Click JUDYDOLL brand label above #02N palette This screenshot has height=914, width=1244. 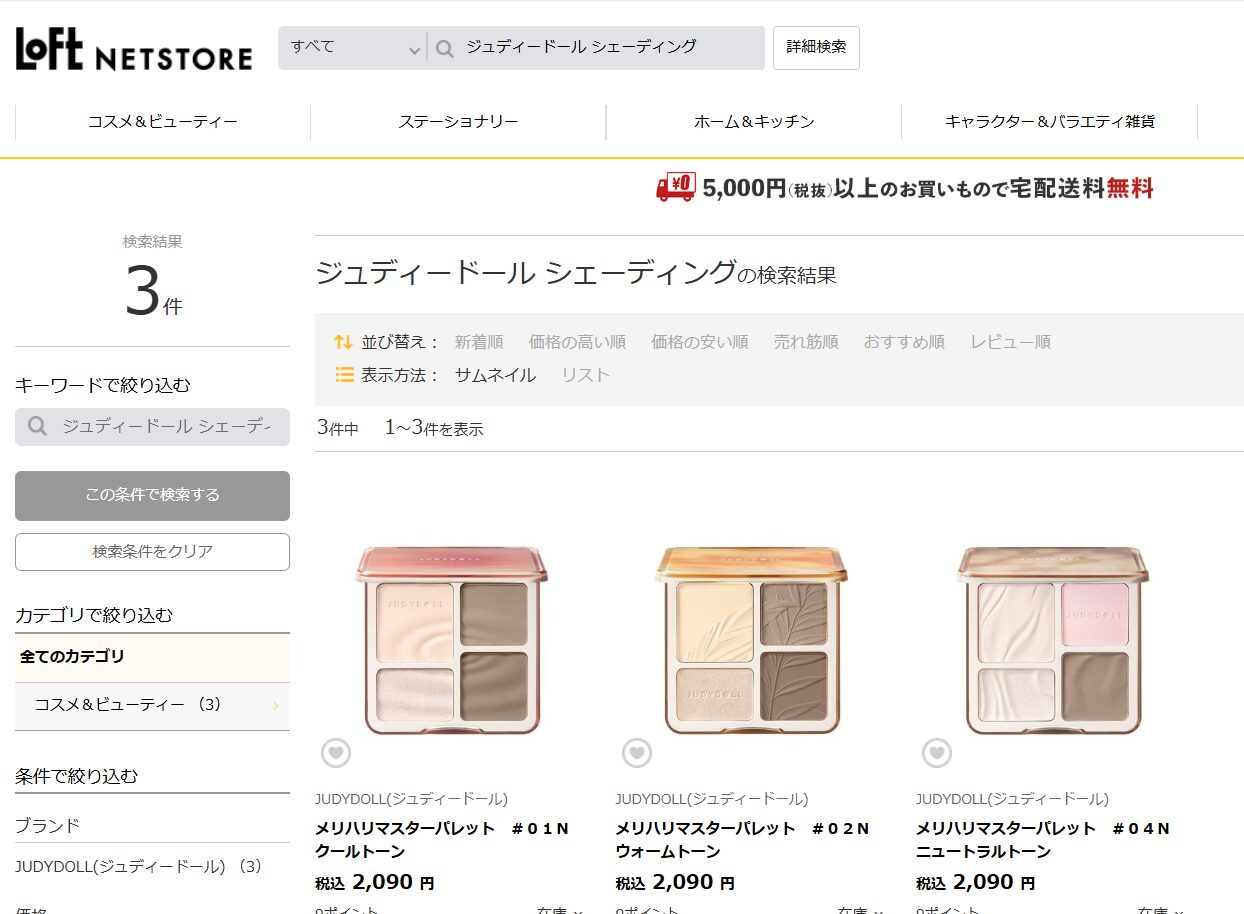click(x=712, y=799)
